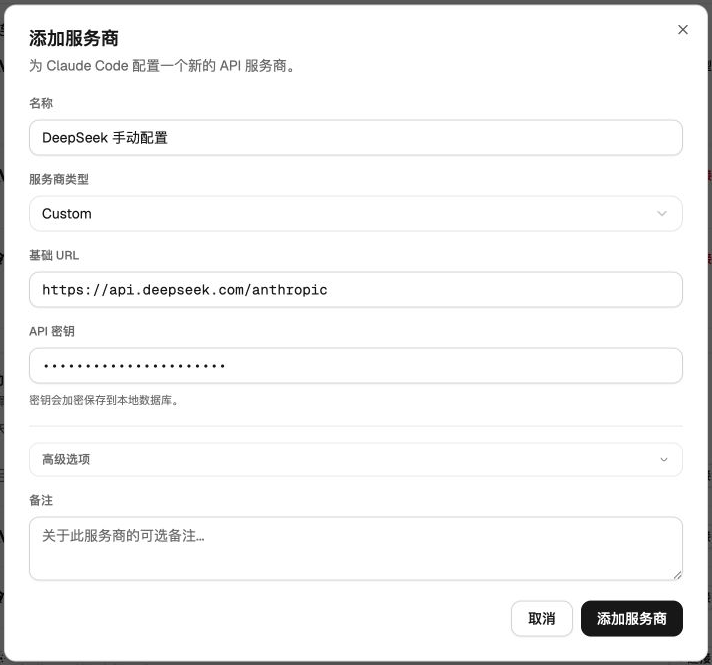712x665 pixels.
Task: Click the 添加服务商 submit button
Action: pos(631,618)
